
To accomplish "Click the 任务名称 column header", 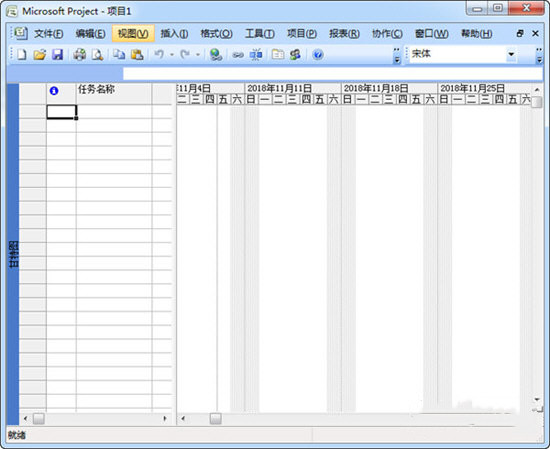I will pyautogui.click(x=114, y=94).
